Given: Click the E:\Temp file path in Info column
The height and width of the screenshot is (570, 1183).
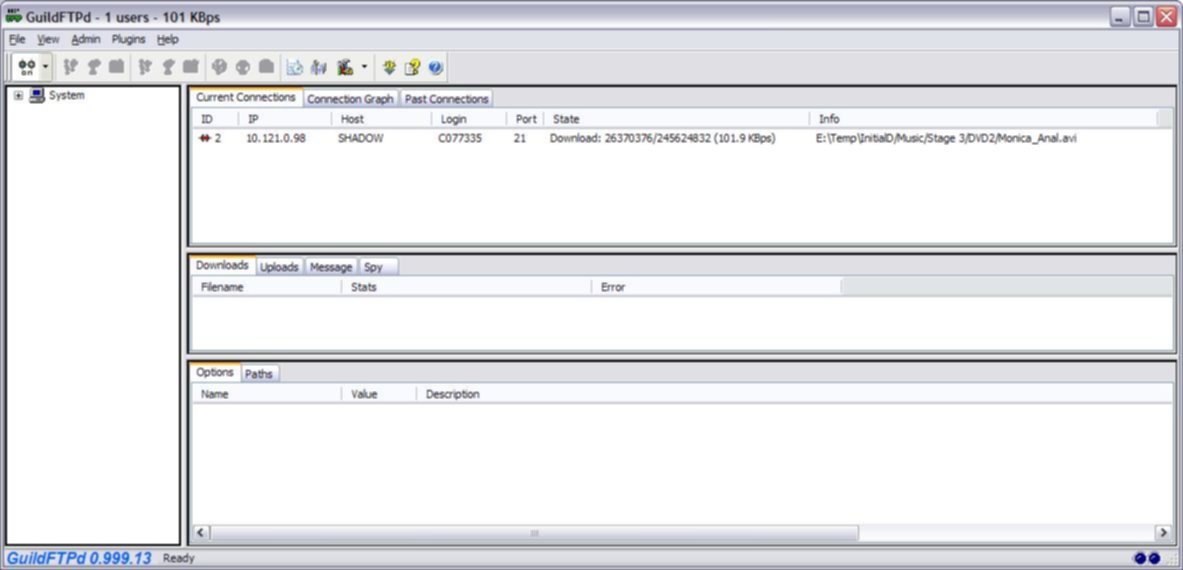Looking at the screenshot, I should click(x=946, y=139).
